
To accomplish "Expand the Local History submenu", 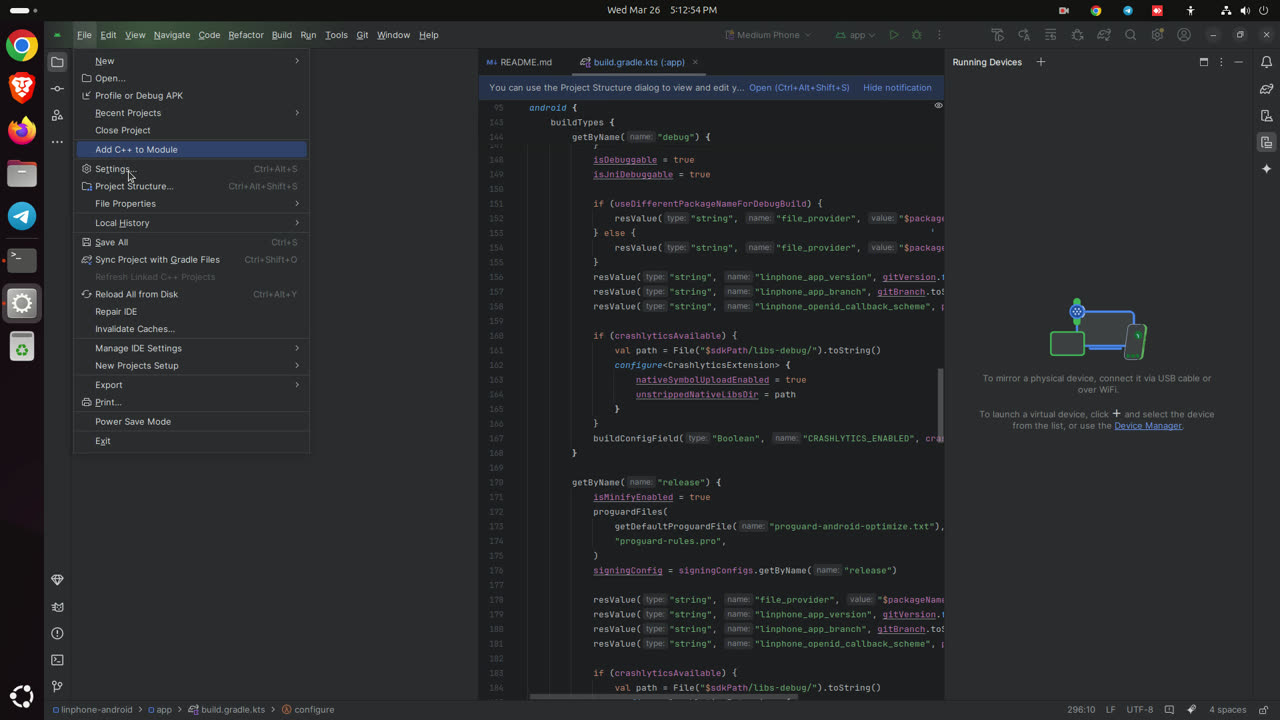I will click(191, 223).
